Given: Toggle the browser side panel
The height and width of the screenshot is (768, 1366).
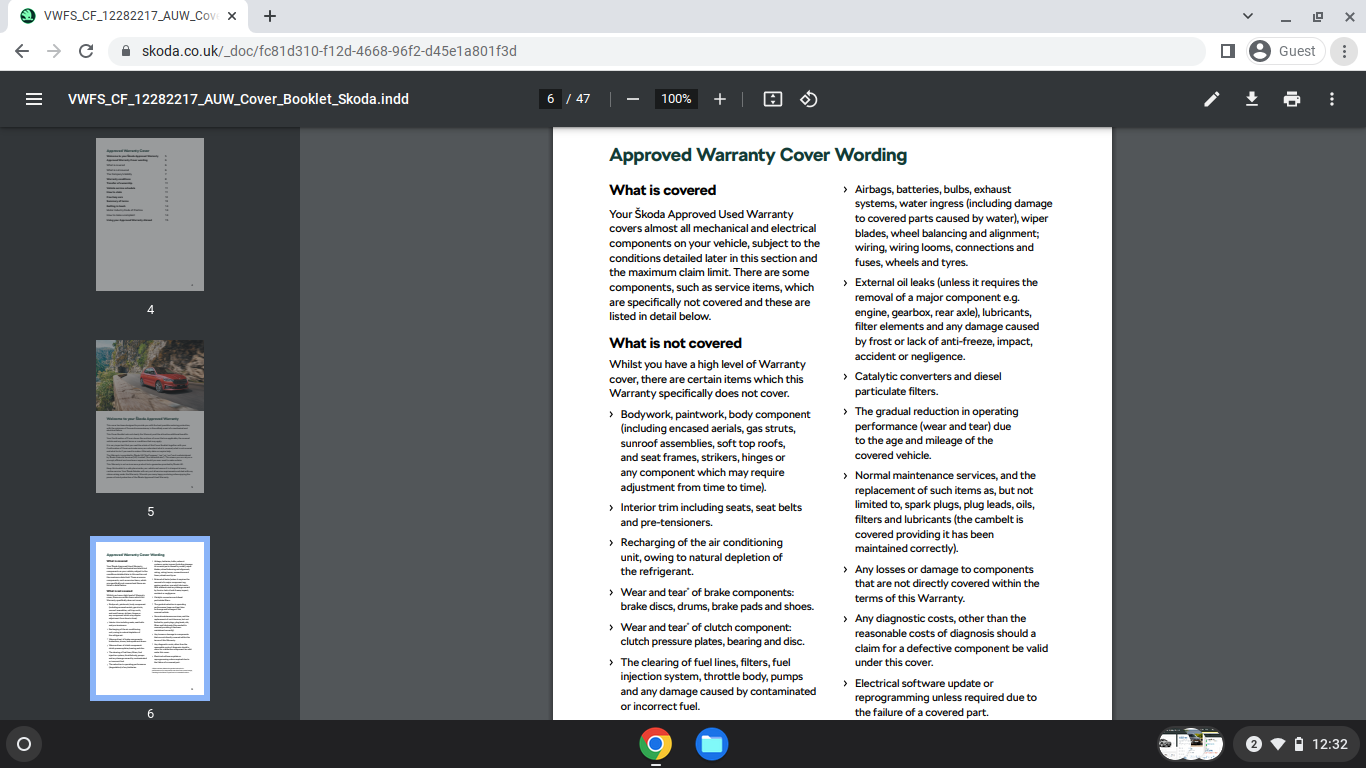Looking at the screenshot, I should tap(1228, 51).
